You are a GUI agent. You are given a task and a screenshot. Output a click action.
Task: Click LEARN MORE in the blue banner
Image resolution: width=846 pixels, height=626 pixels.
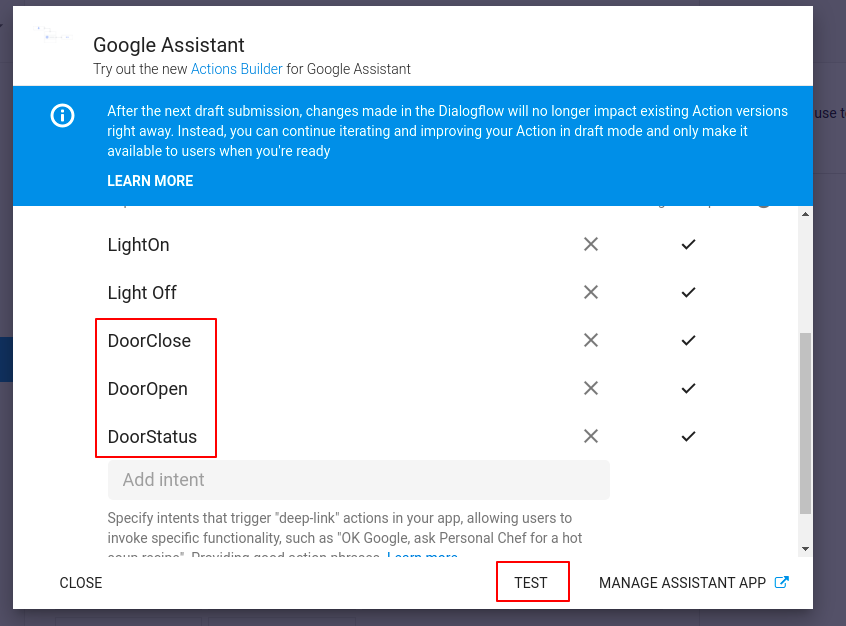(150, 181)
